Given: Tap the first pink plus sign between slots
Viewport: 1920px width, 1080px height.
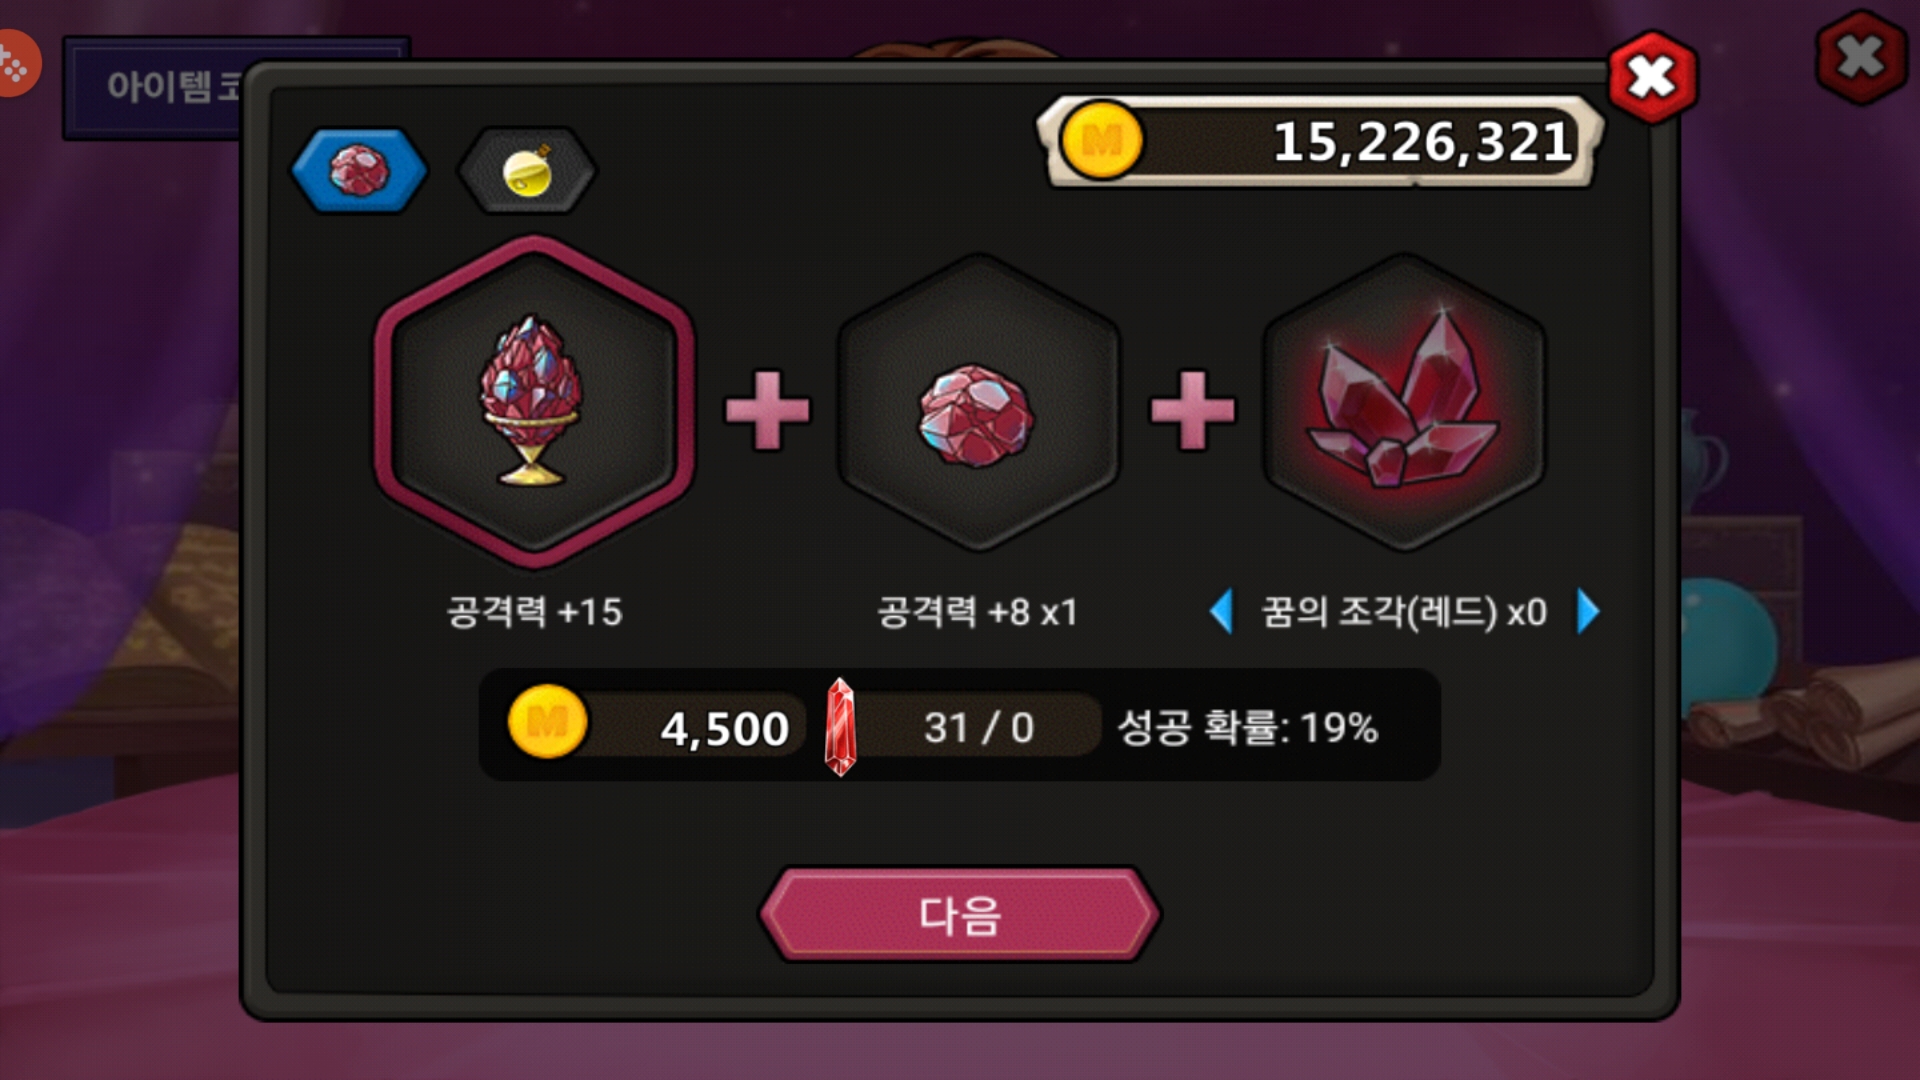Looking at the screenshot, I should pos(767,410).
